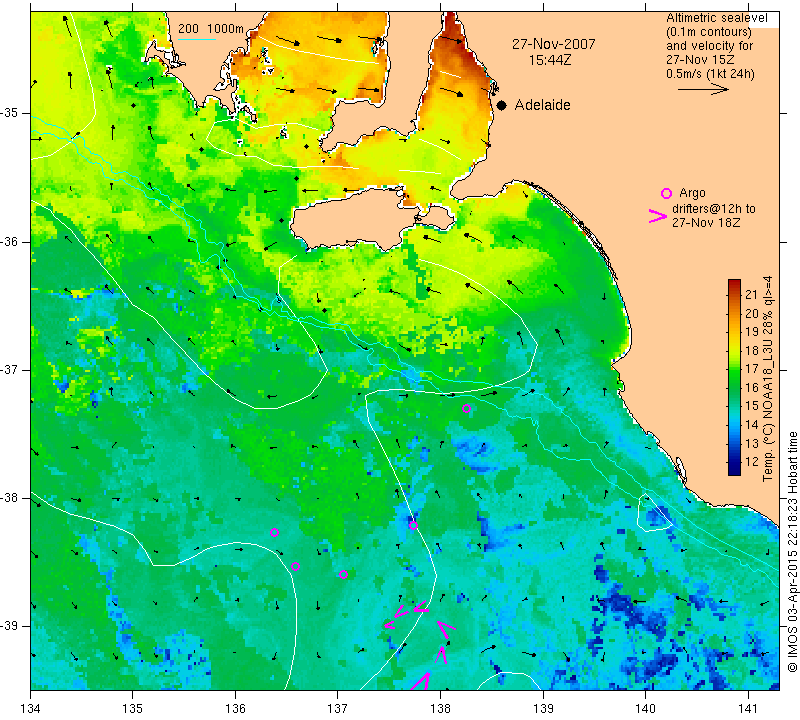Click the longitude axis label 141
This screenshot has width=800, height=720.
[x=748, y=709]
